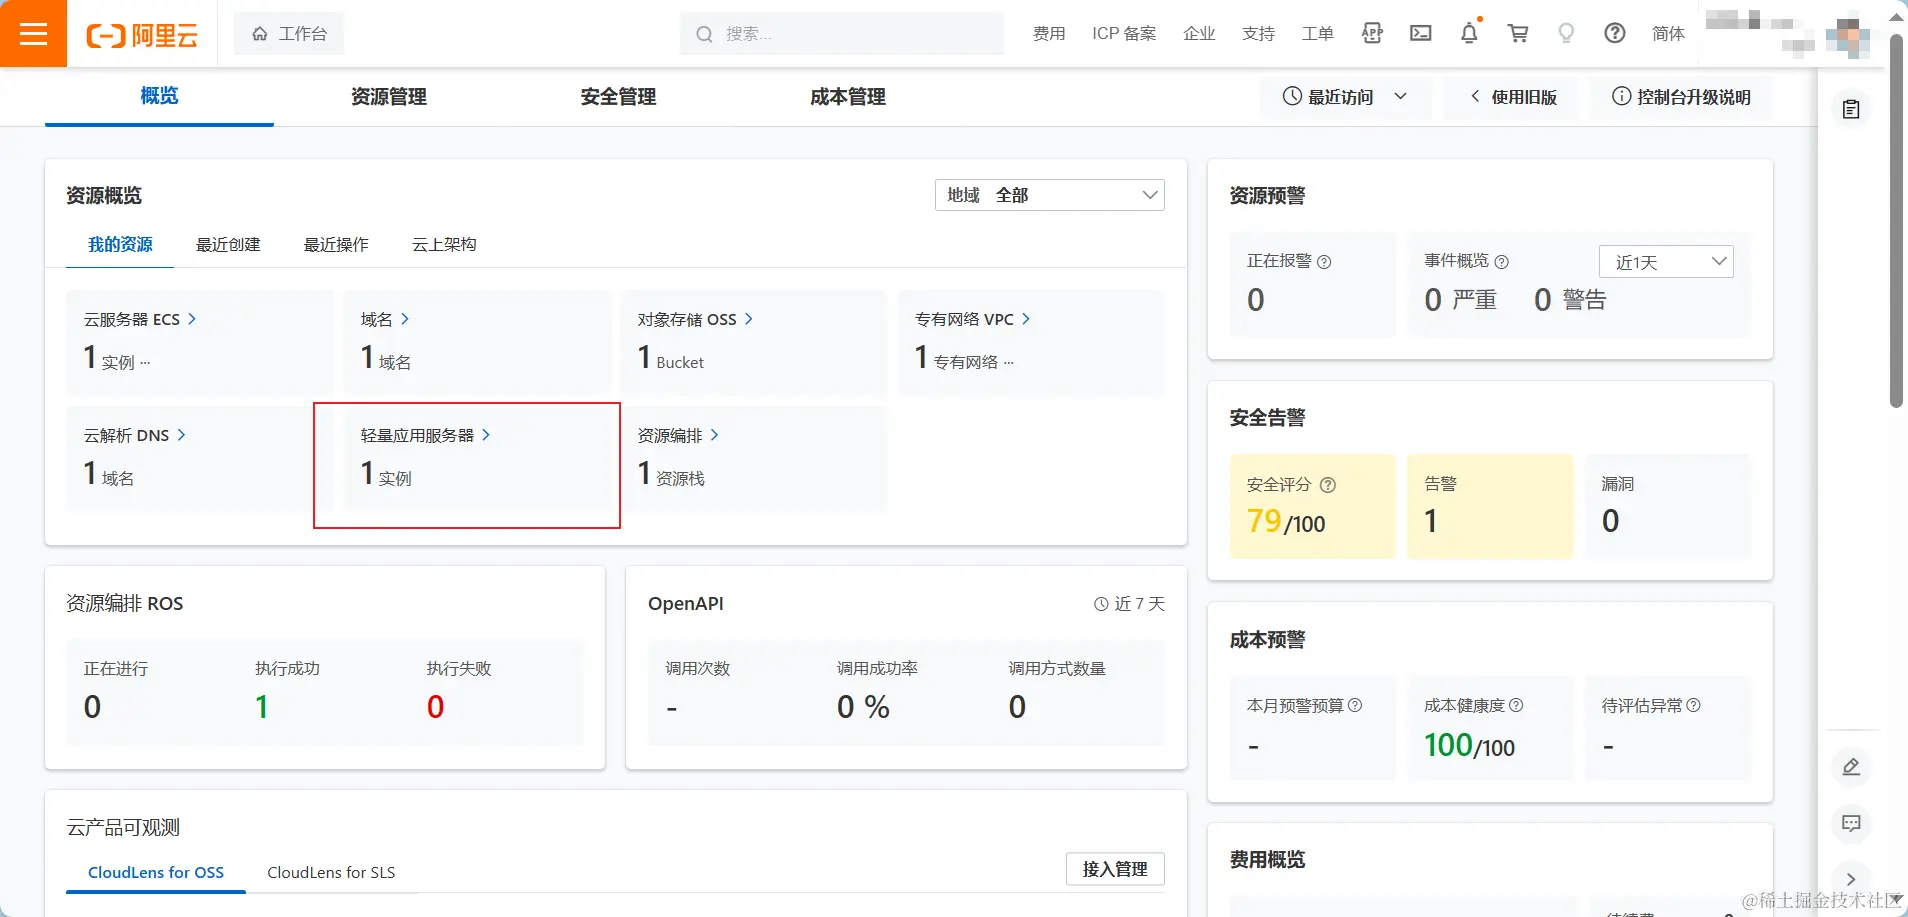Switch to 资源管理 tab
The image size is (1908, 917).
[388, 97]
